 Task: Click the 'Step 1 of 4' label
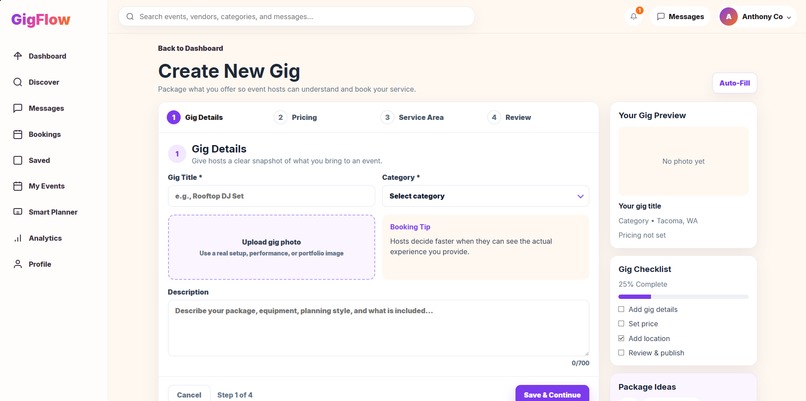[235, 395]
